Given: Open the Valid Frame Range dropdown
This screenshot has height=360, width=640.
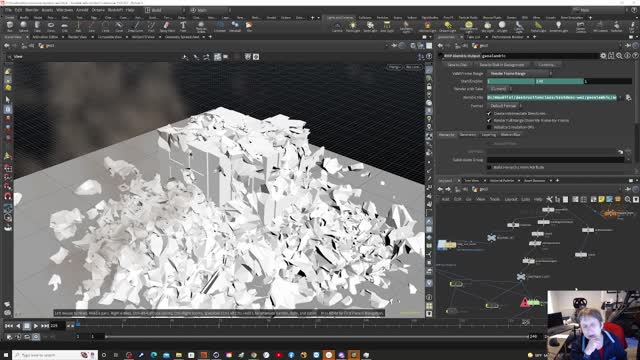Looking at the screenshot, I should point(520,73).
